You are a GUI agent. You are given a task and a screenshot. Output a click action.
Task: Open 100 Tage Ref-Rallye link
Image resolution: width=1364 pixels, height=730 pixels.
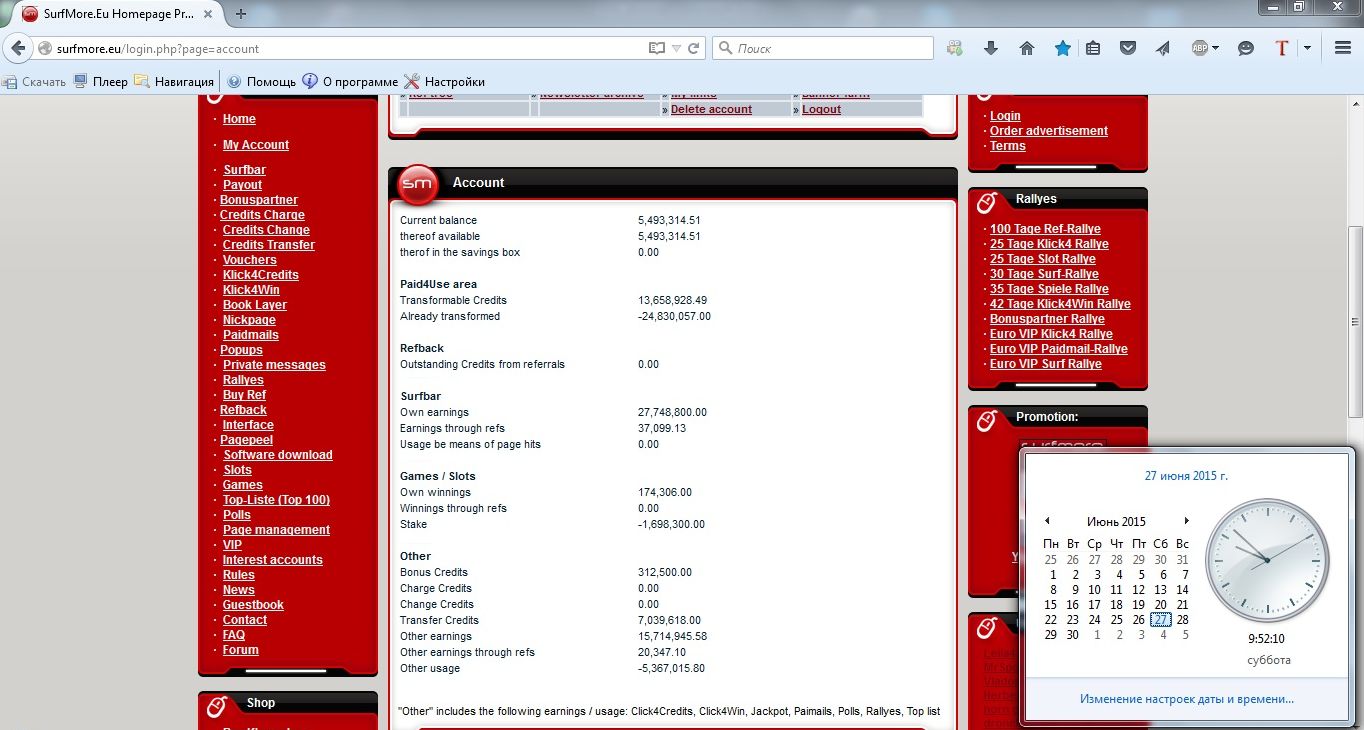(x=1045, y=229)
